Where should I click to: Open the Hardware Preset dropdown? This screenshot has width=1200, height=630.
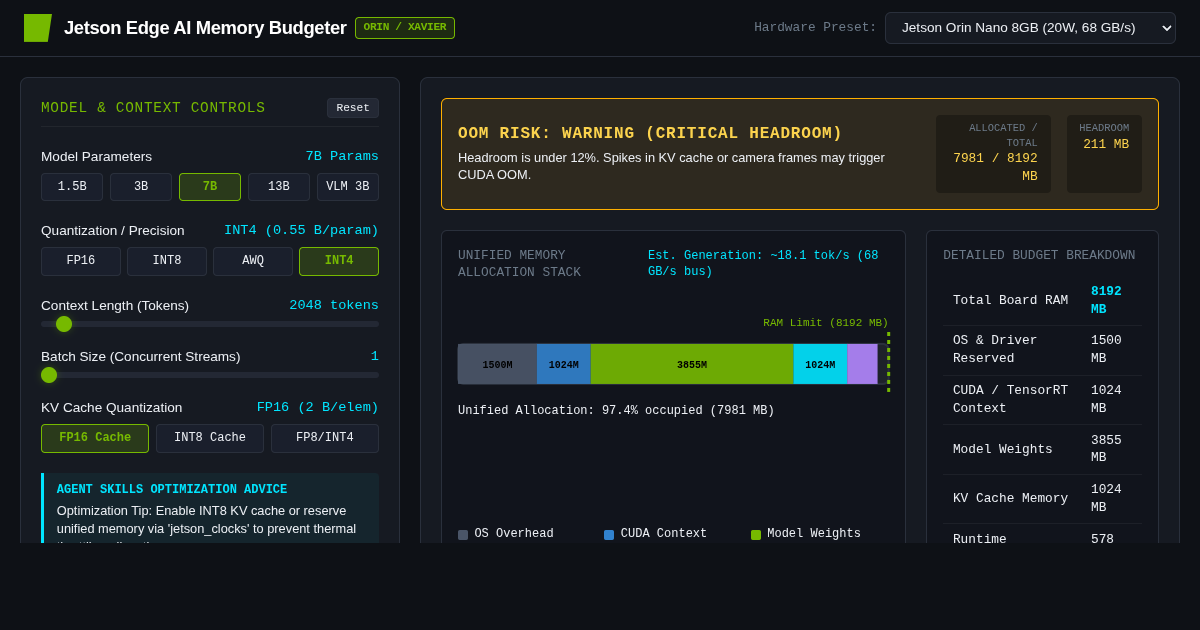pos(1030,28)
